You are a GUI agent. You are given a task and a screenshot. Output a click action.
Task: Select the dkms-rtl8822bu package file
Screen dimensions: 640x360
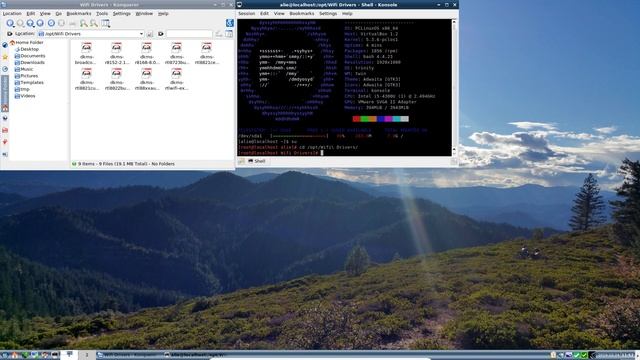117,80
